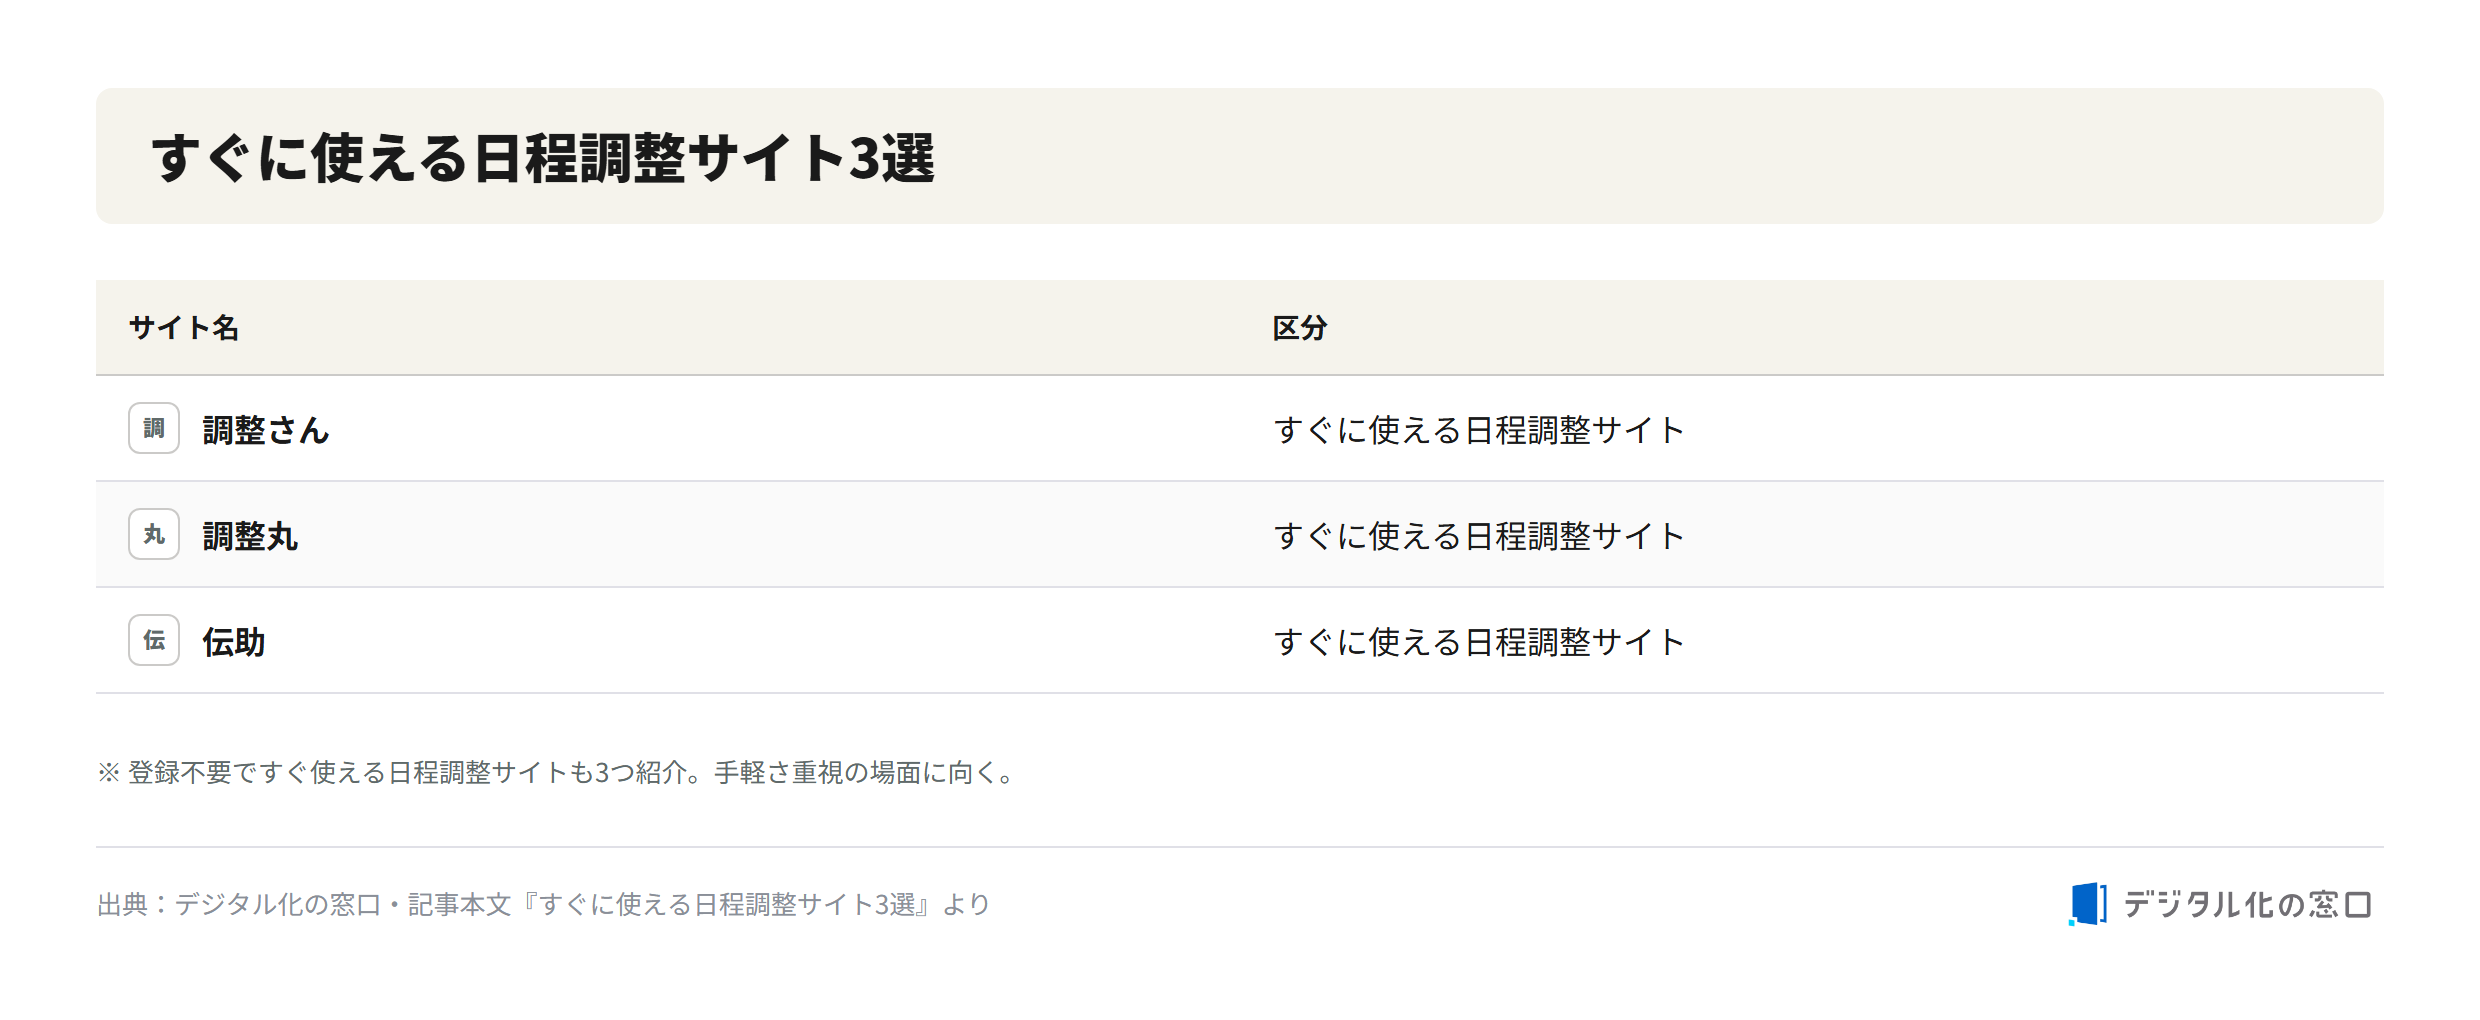Click the 調 icon badge
This screenshot has width=2480, height=1020.
click(x=154, y=428)
